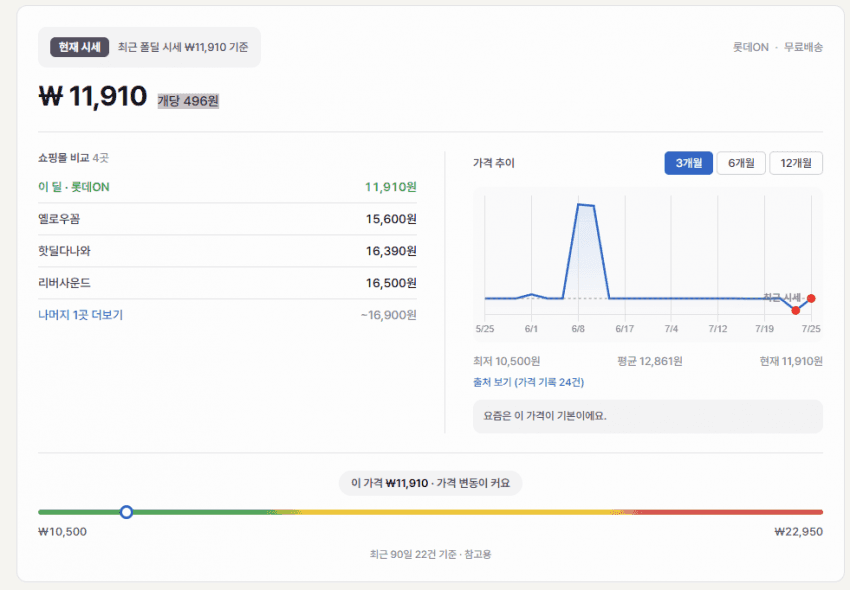Click the 개당 496원 unit price label
The height and width of the screenshot is (590, 850).
[188, 101]
